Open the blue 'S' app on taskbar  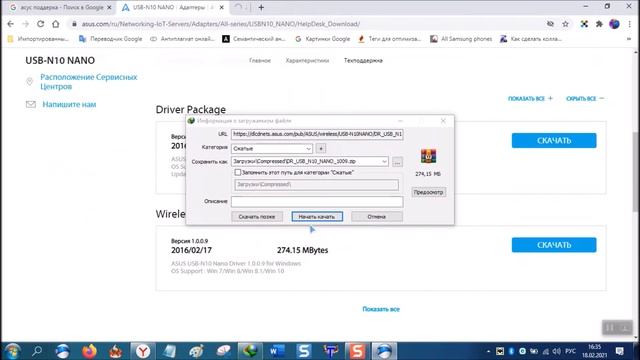[x=304, y=351]
